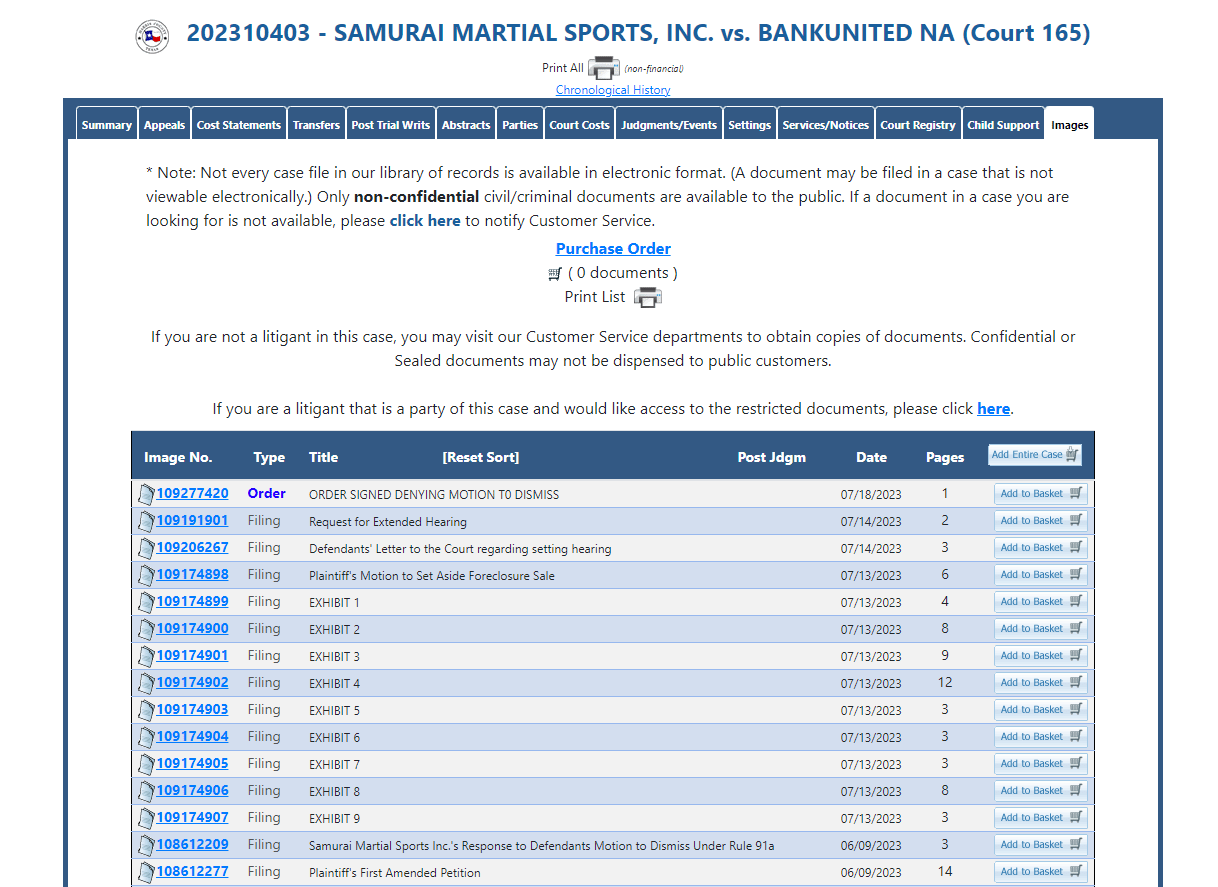Add Defendants' Letter to the Court to basket
The image size is (1218, 887).
(1041, 548)
